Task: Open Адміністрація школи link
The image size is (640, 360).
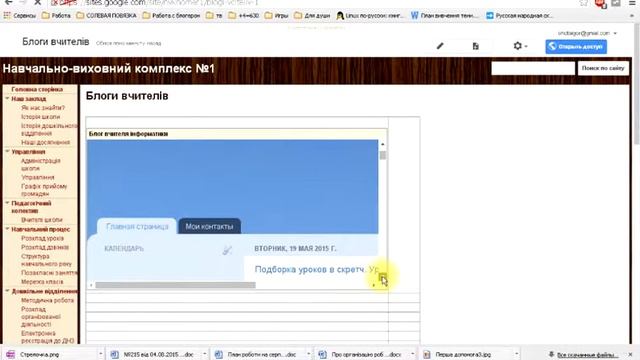Action: [x=40, y=164]
